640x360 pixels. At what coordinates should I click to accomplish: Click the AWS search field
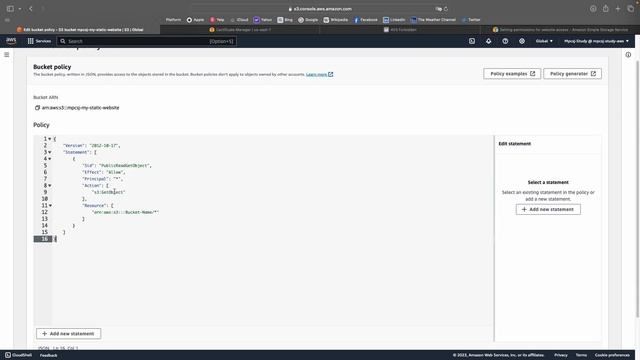coord(147,41)
